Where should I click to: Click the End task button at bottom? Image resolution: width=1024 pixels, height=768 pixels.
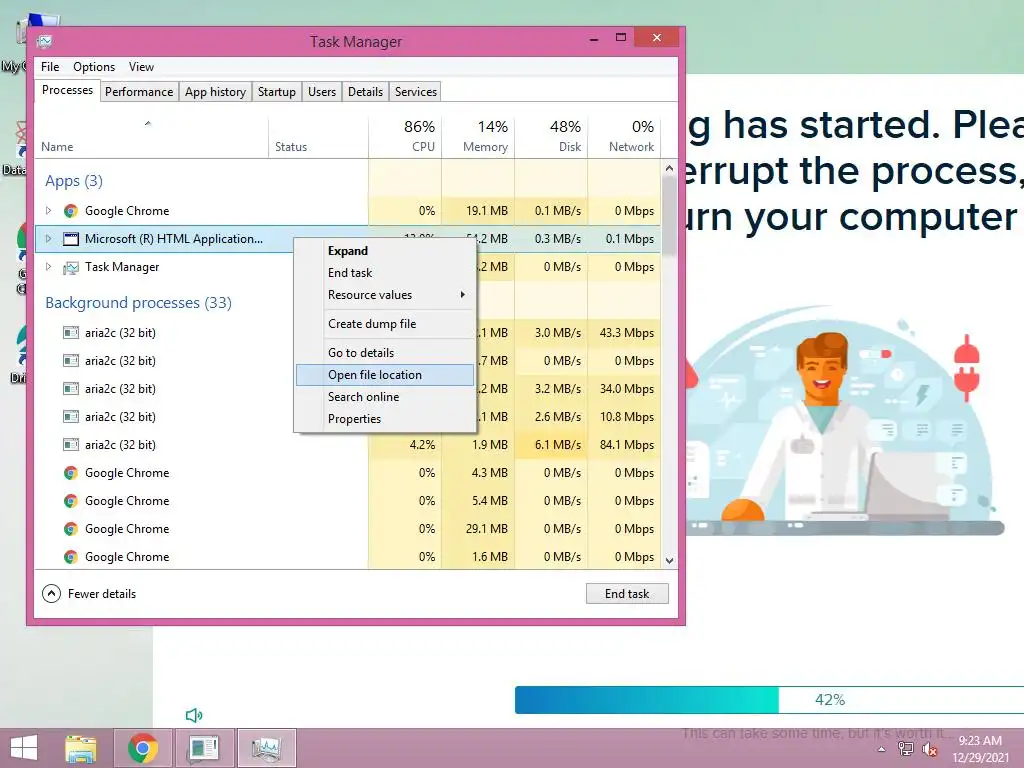point(627,594)
